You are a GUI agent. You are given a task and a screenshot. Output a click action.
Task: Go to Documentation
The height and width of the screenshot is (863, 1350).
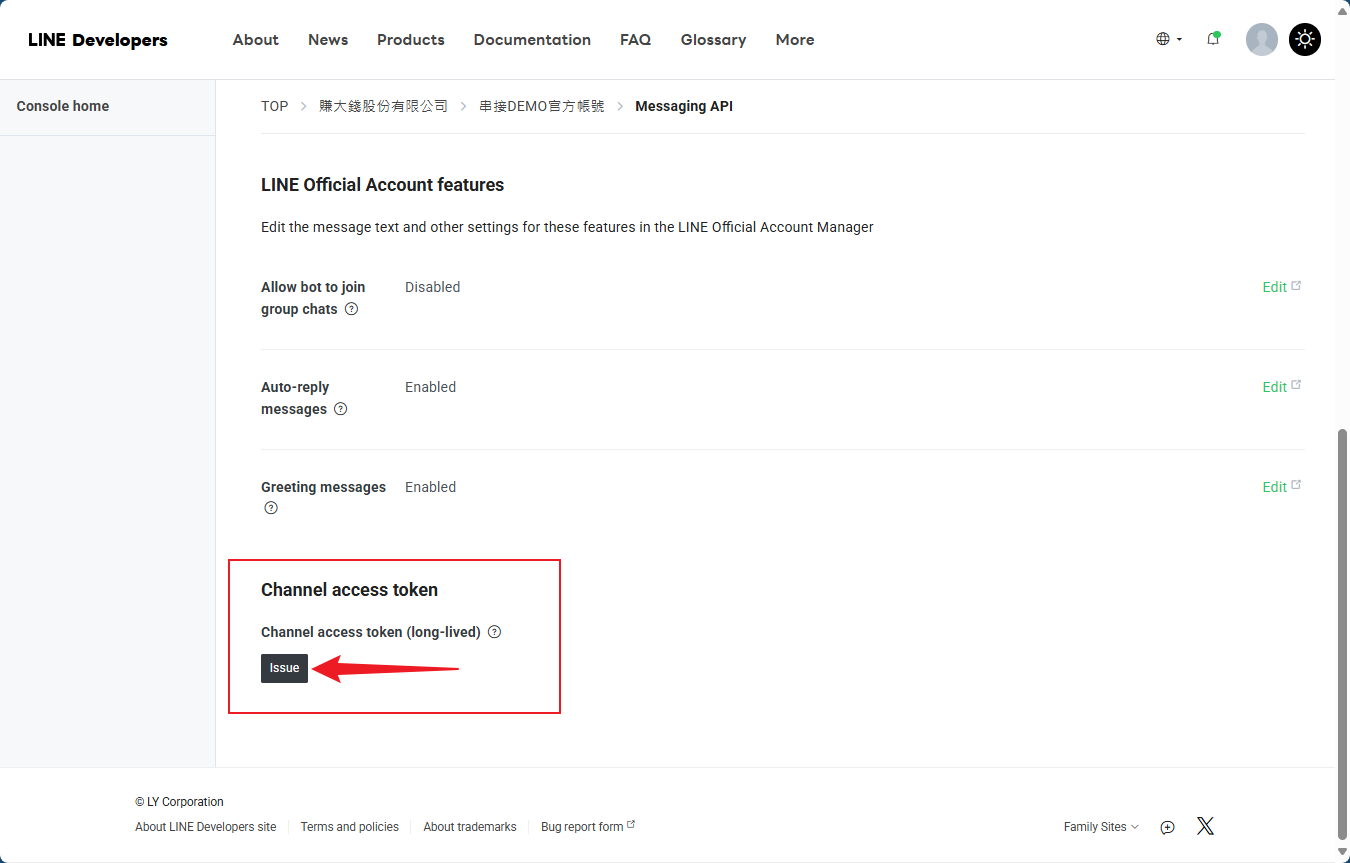coord(532,40)
